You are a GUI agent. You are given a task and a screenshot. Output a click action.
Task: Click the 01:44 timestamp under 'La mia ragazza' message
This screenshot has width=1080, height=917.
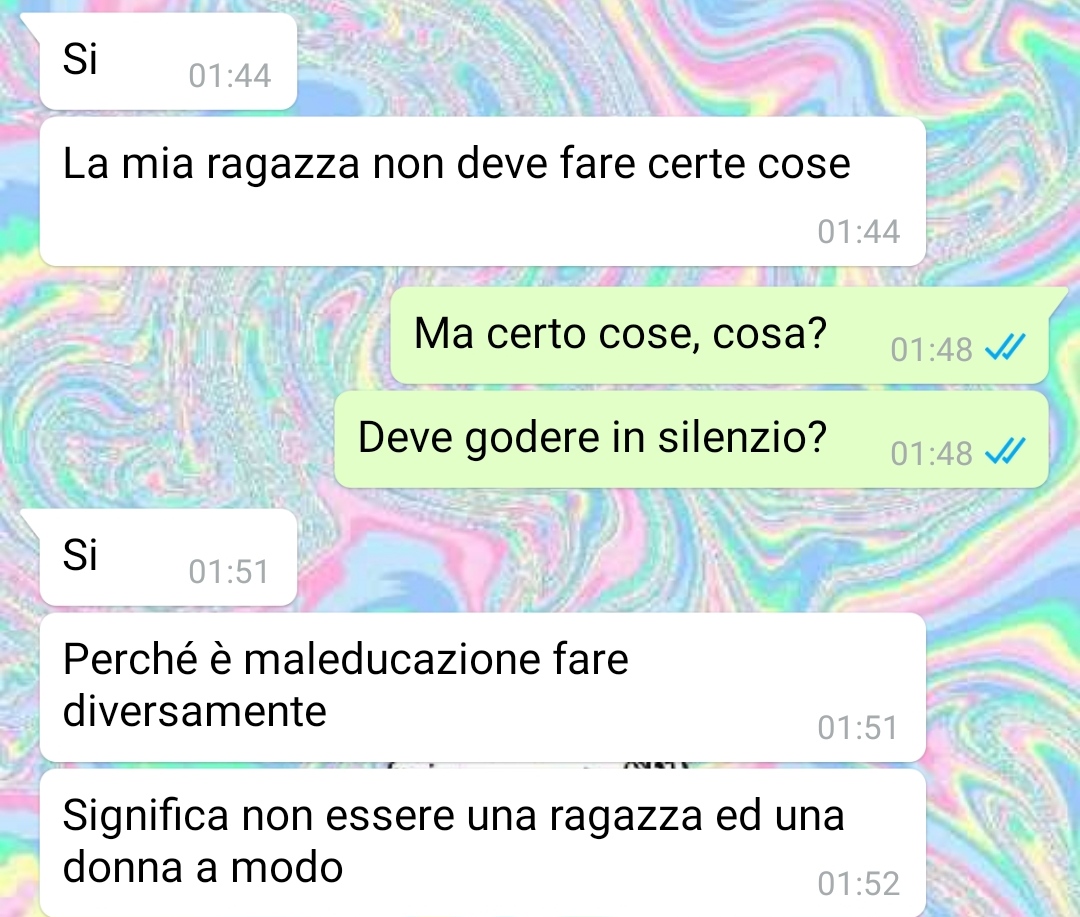pos(858,231)
